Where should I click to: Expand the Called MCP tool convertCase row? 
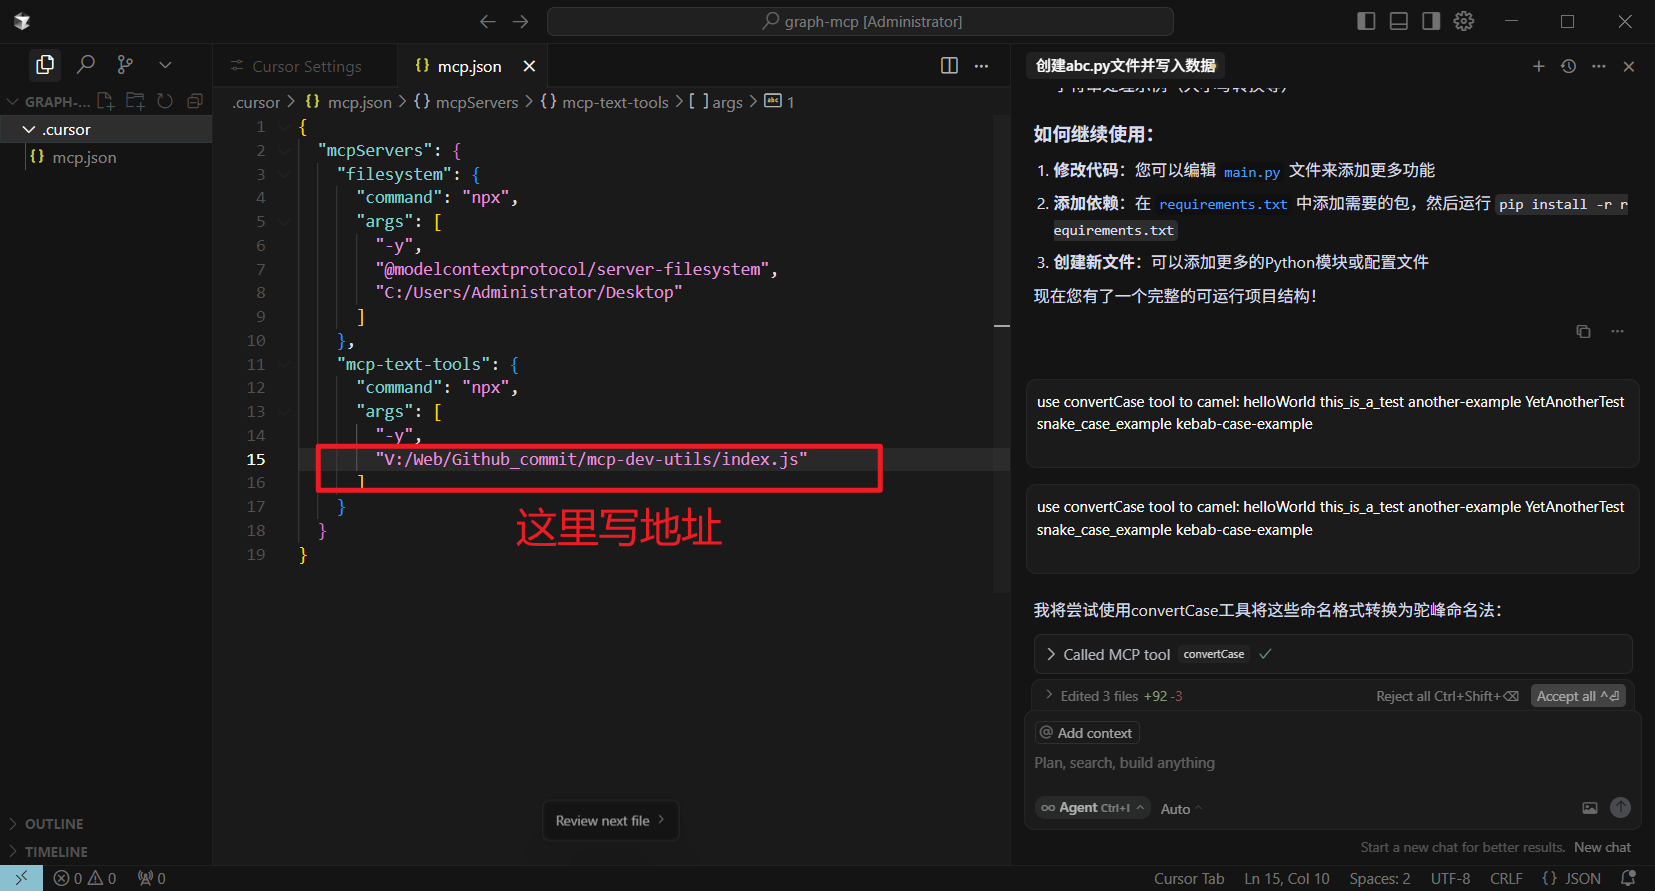[x=1332, y=654]
